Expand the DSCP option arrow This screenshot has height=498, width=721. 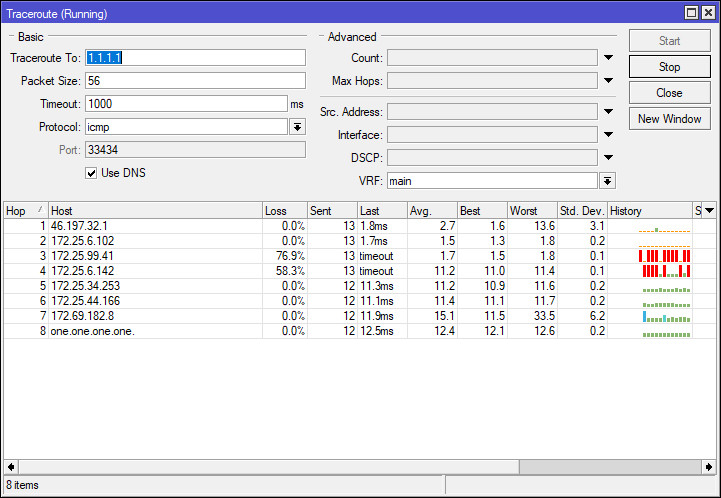click(x=608, y=157)
